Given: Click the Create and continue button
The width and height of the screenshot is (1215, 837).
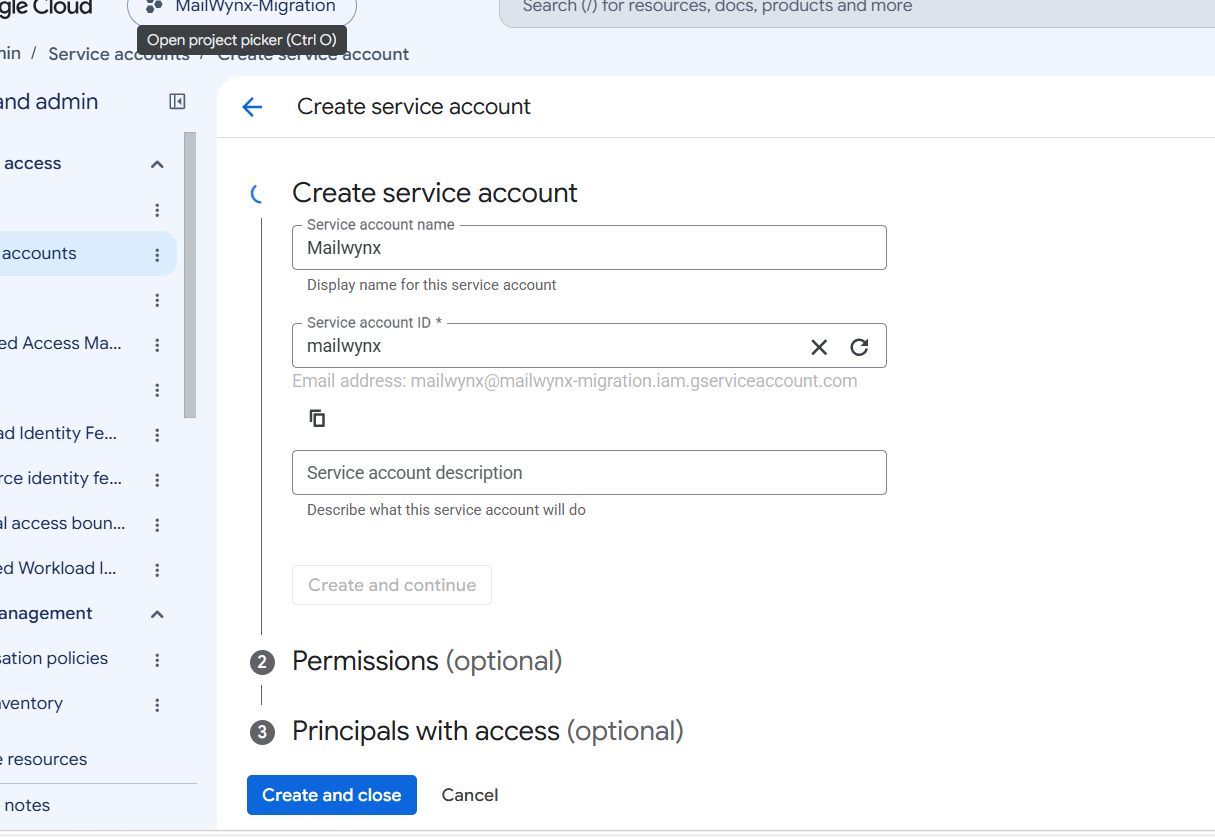Looking at the screenshot, I should pos(392,585).
